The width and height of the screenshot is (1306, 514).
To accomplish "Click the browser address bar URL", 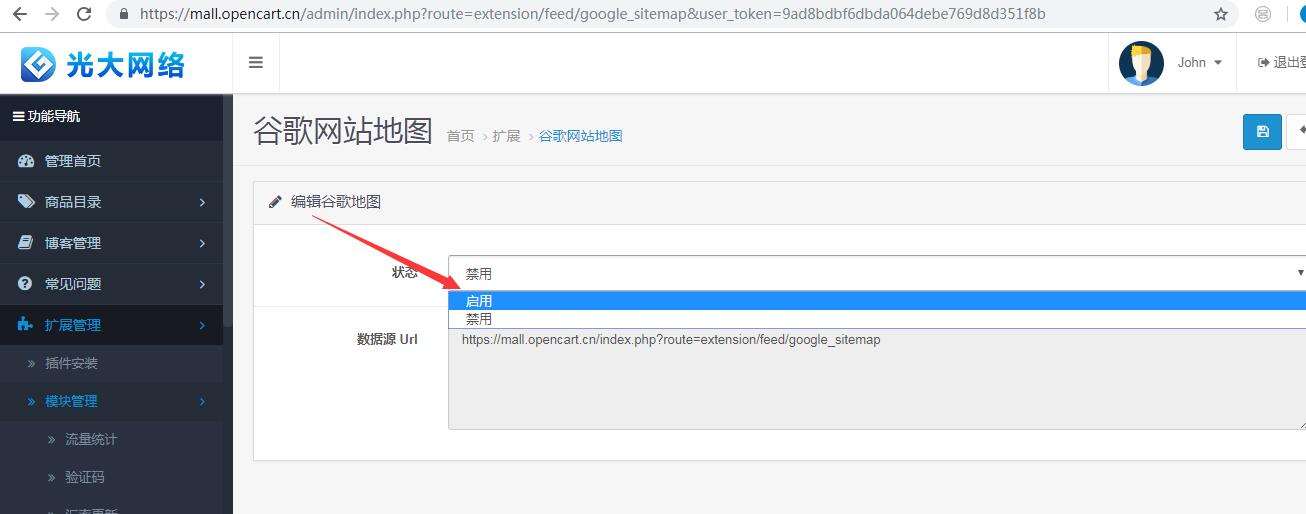I will 590,14.
